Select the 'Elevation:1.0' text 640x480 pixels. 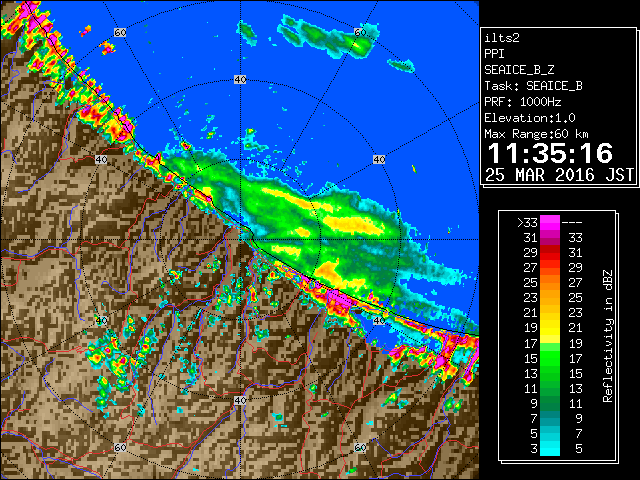click(530, 118)
